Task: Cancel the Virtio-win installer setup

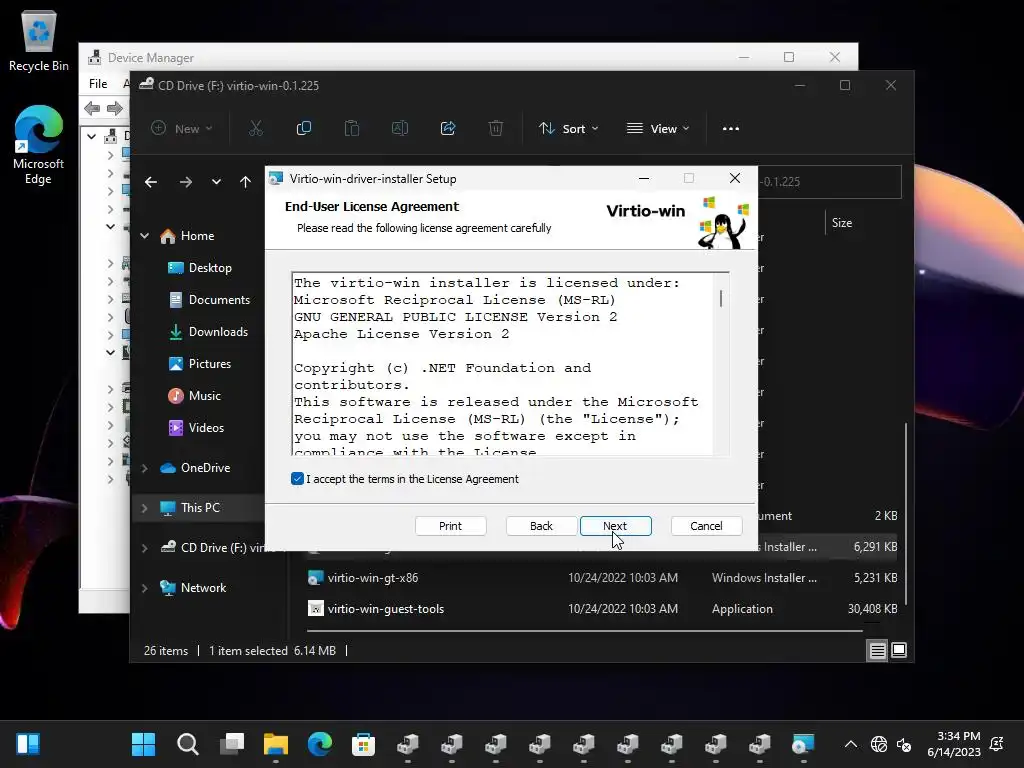Action: coord(706,526)
